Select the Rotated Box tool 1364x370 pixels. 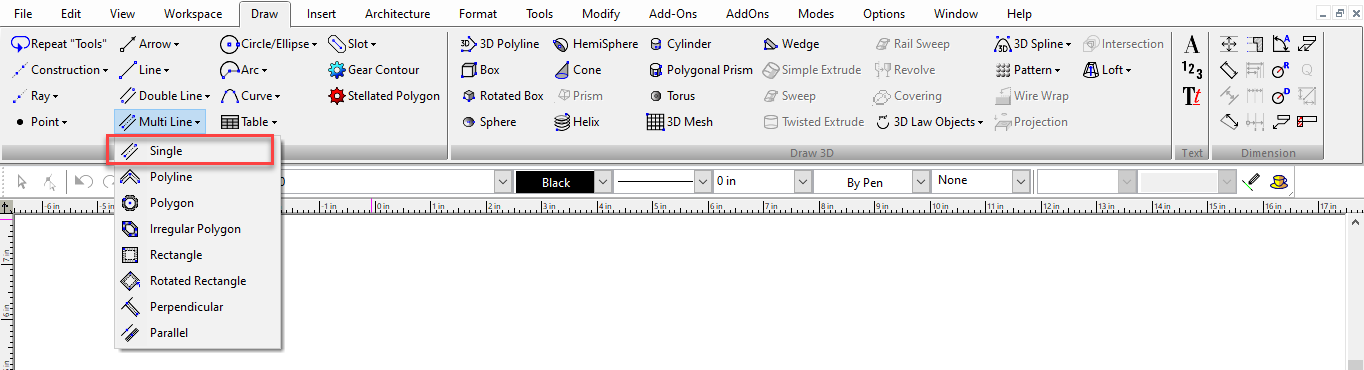coord(503,96)
